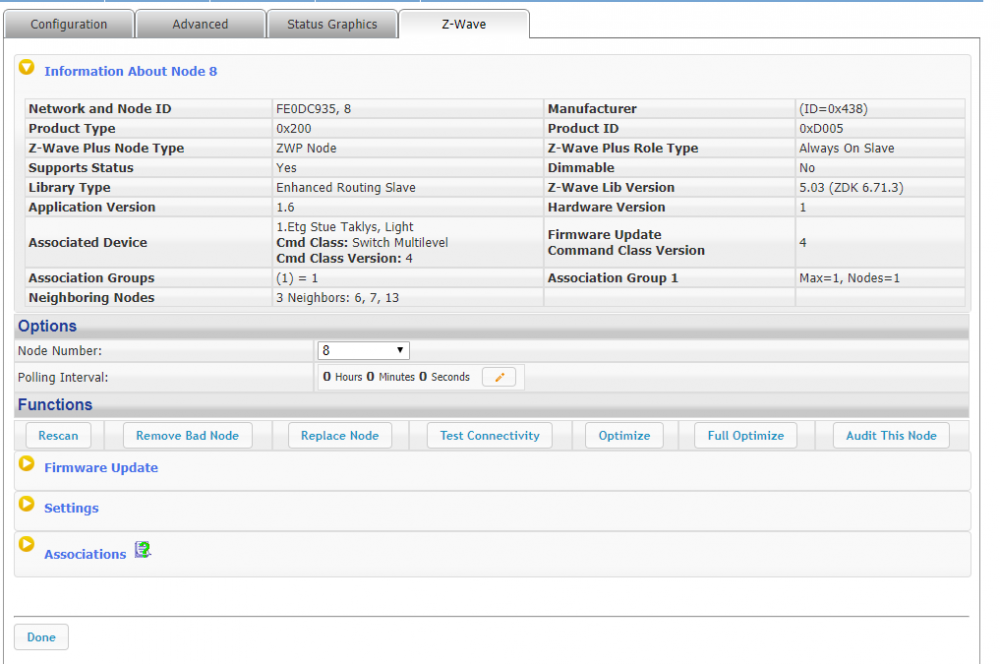Open the Advanced tab
The image size is (1000, 664).
(x=200, y=24)
